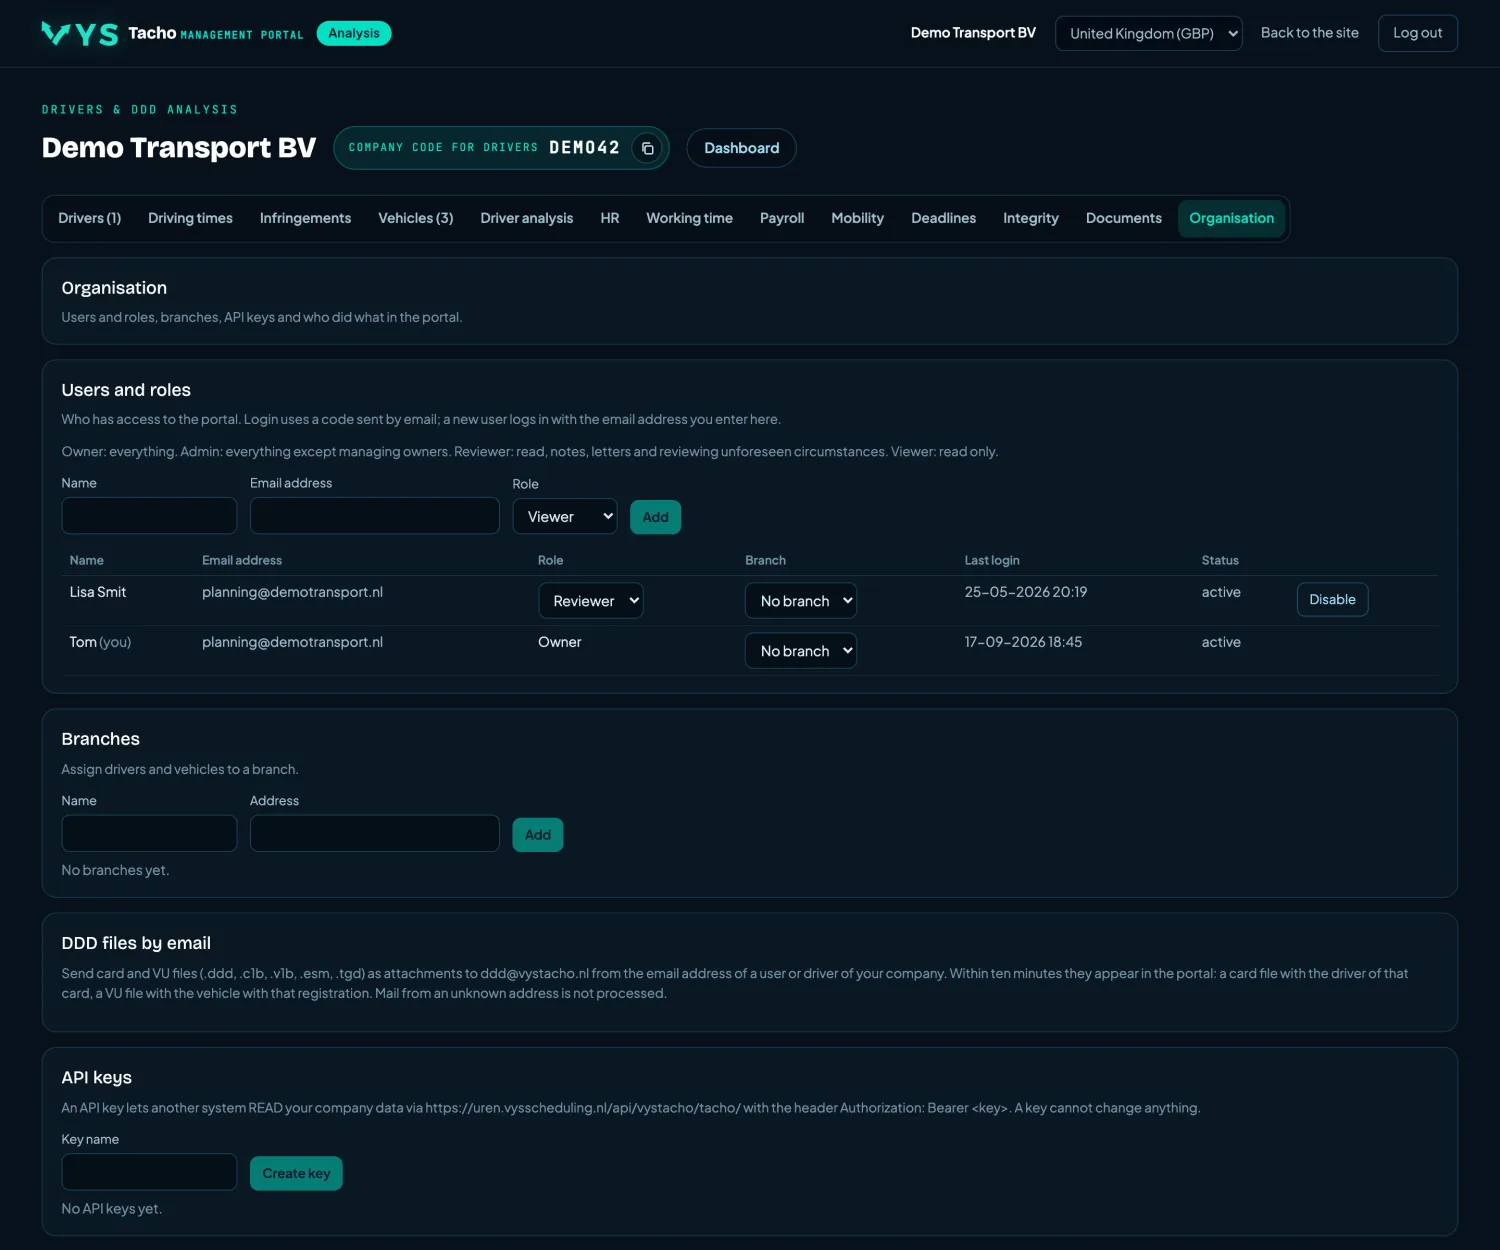The image size is (1500, 1250).
Task: Follow the Back to the site link
Action: [x=1310, y=33]
